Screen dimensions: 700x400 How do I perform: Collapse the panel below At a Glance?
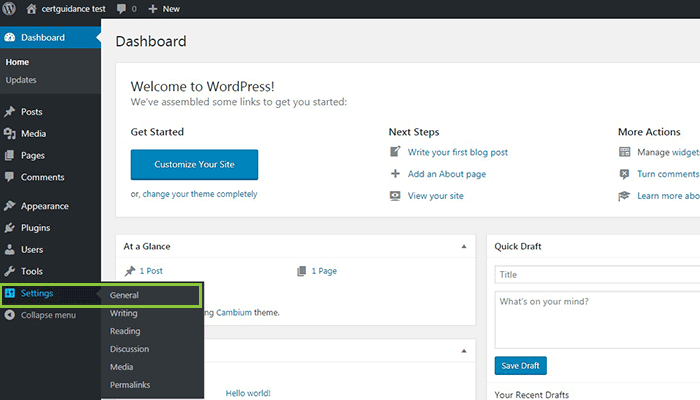pyautogui.click(x=464, y=351)
